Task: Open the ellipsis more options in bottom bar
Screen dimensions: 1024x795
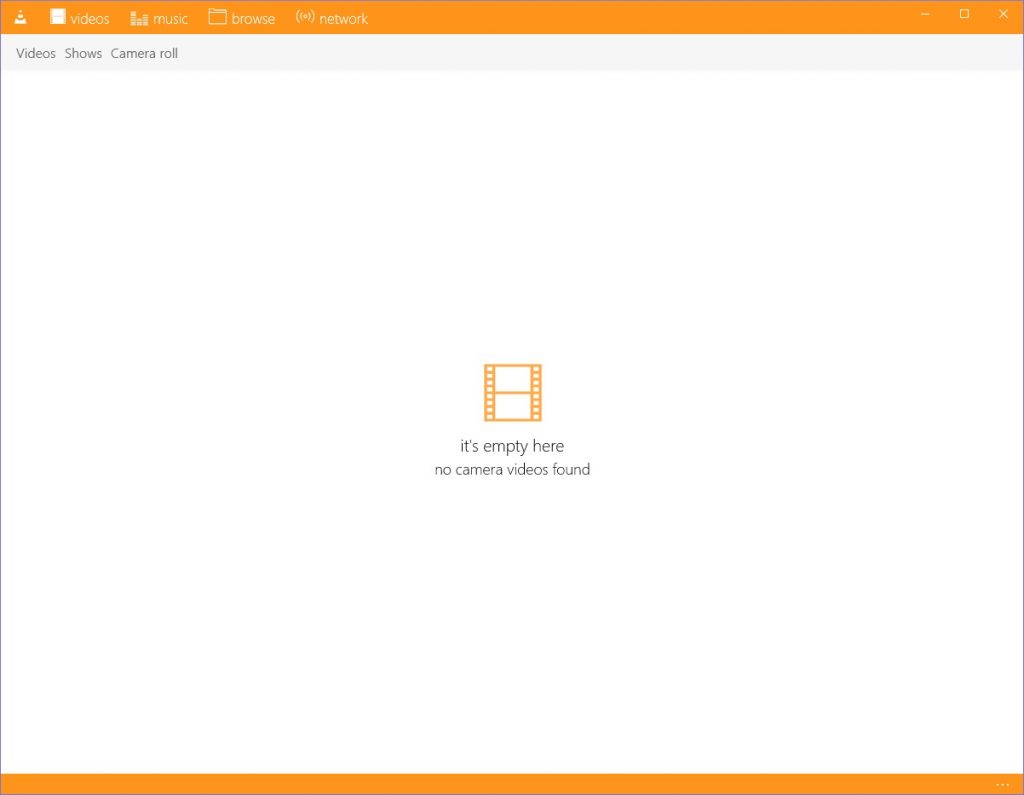Action: 1002,784
